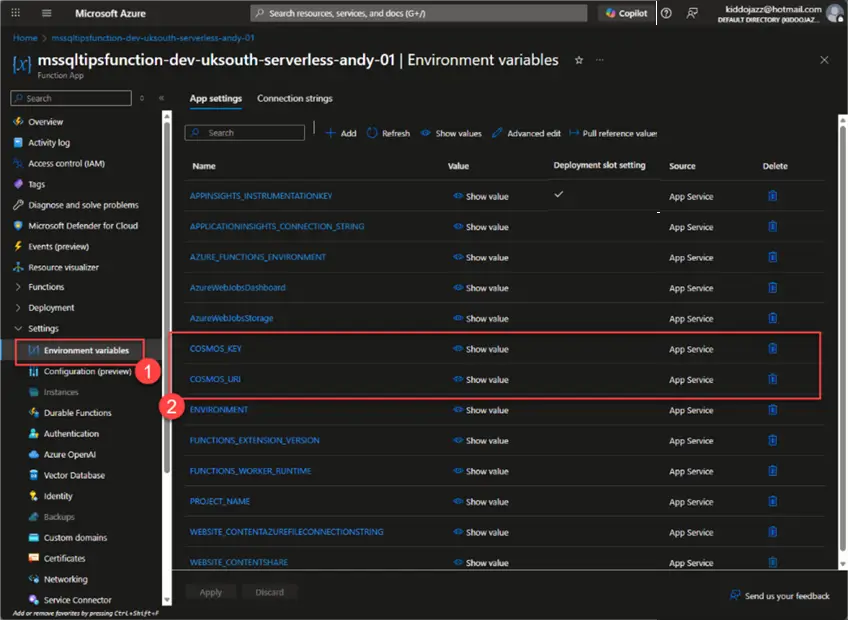Switch to the Connection strings tab
The height and width of the screenshot is (620, 848).
pyautogui.click(x=295, y=98)
